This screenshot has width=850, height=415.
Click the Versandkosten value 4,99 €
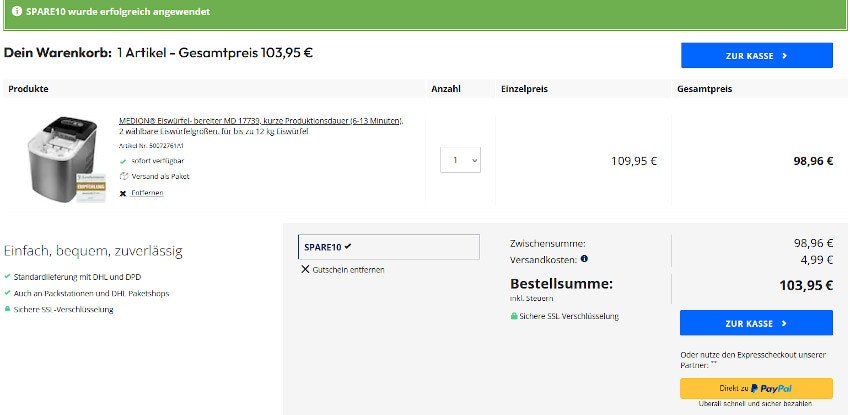click(817, 260)
